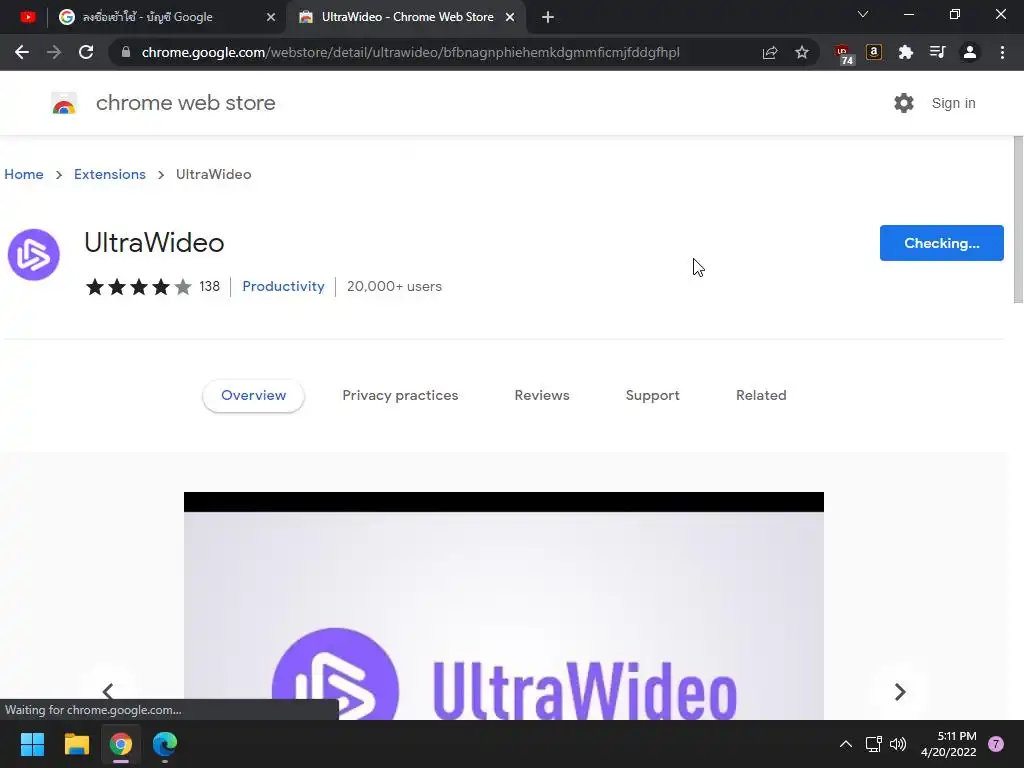This screenshot has width=1024, height=768.
Task: Open the tab search dropdown arrow
Action: click(x=863, y=14)
